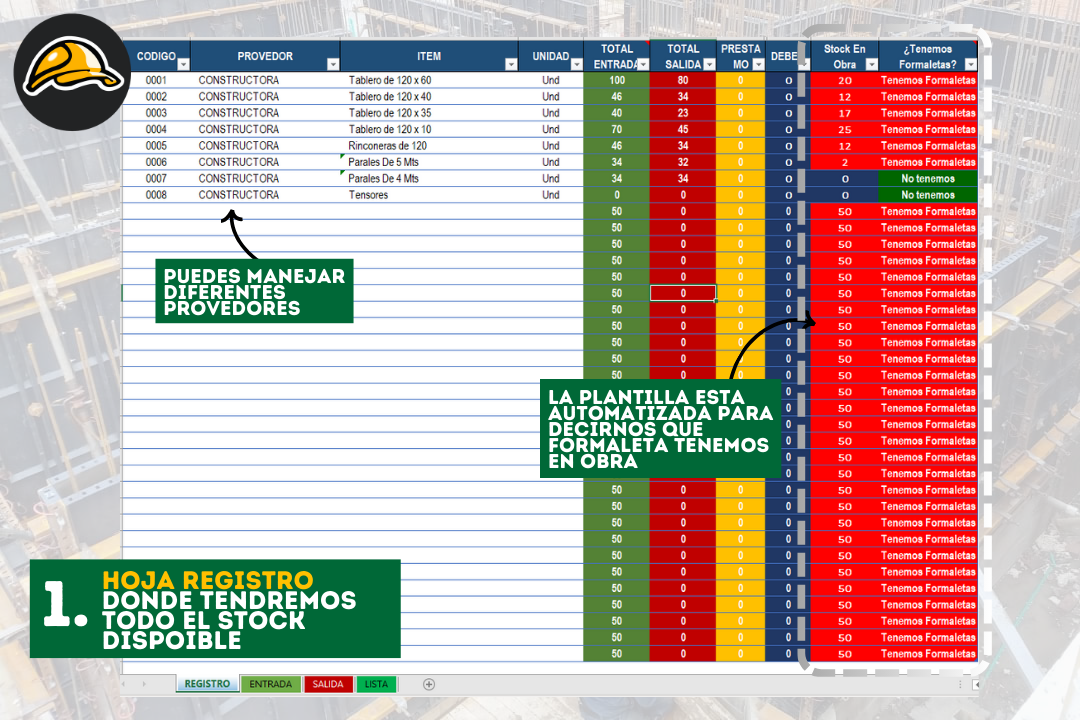This screenshot has width=1080, height=720.
Task: Open the TOTAL SALIDA filter dropdown
Action: point(709,64)
